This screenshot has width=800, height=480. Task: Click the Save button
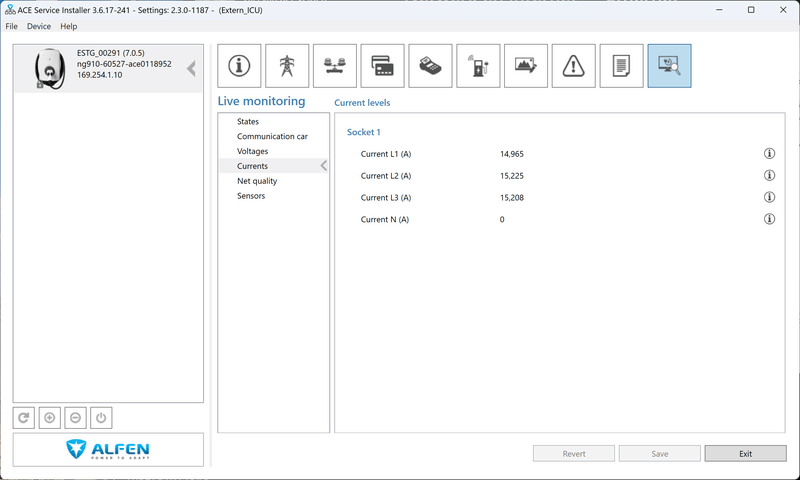660,453
